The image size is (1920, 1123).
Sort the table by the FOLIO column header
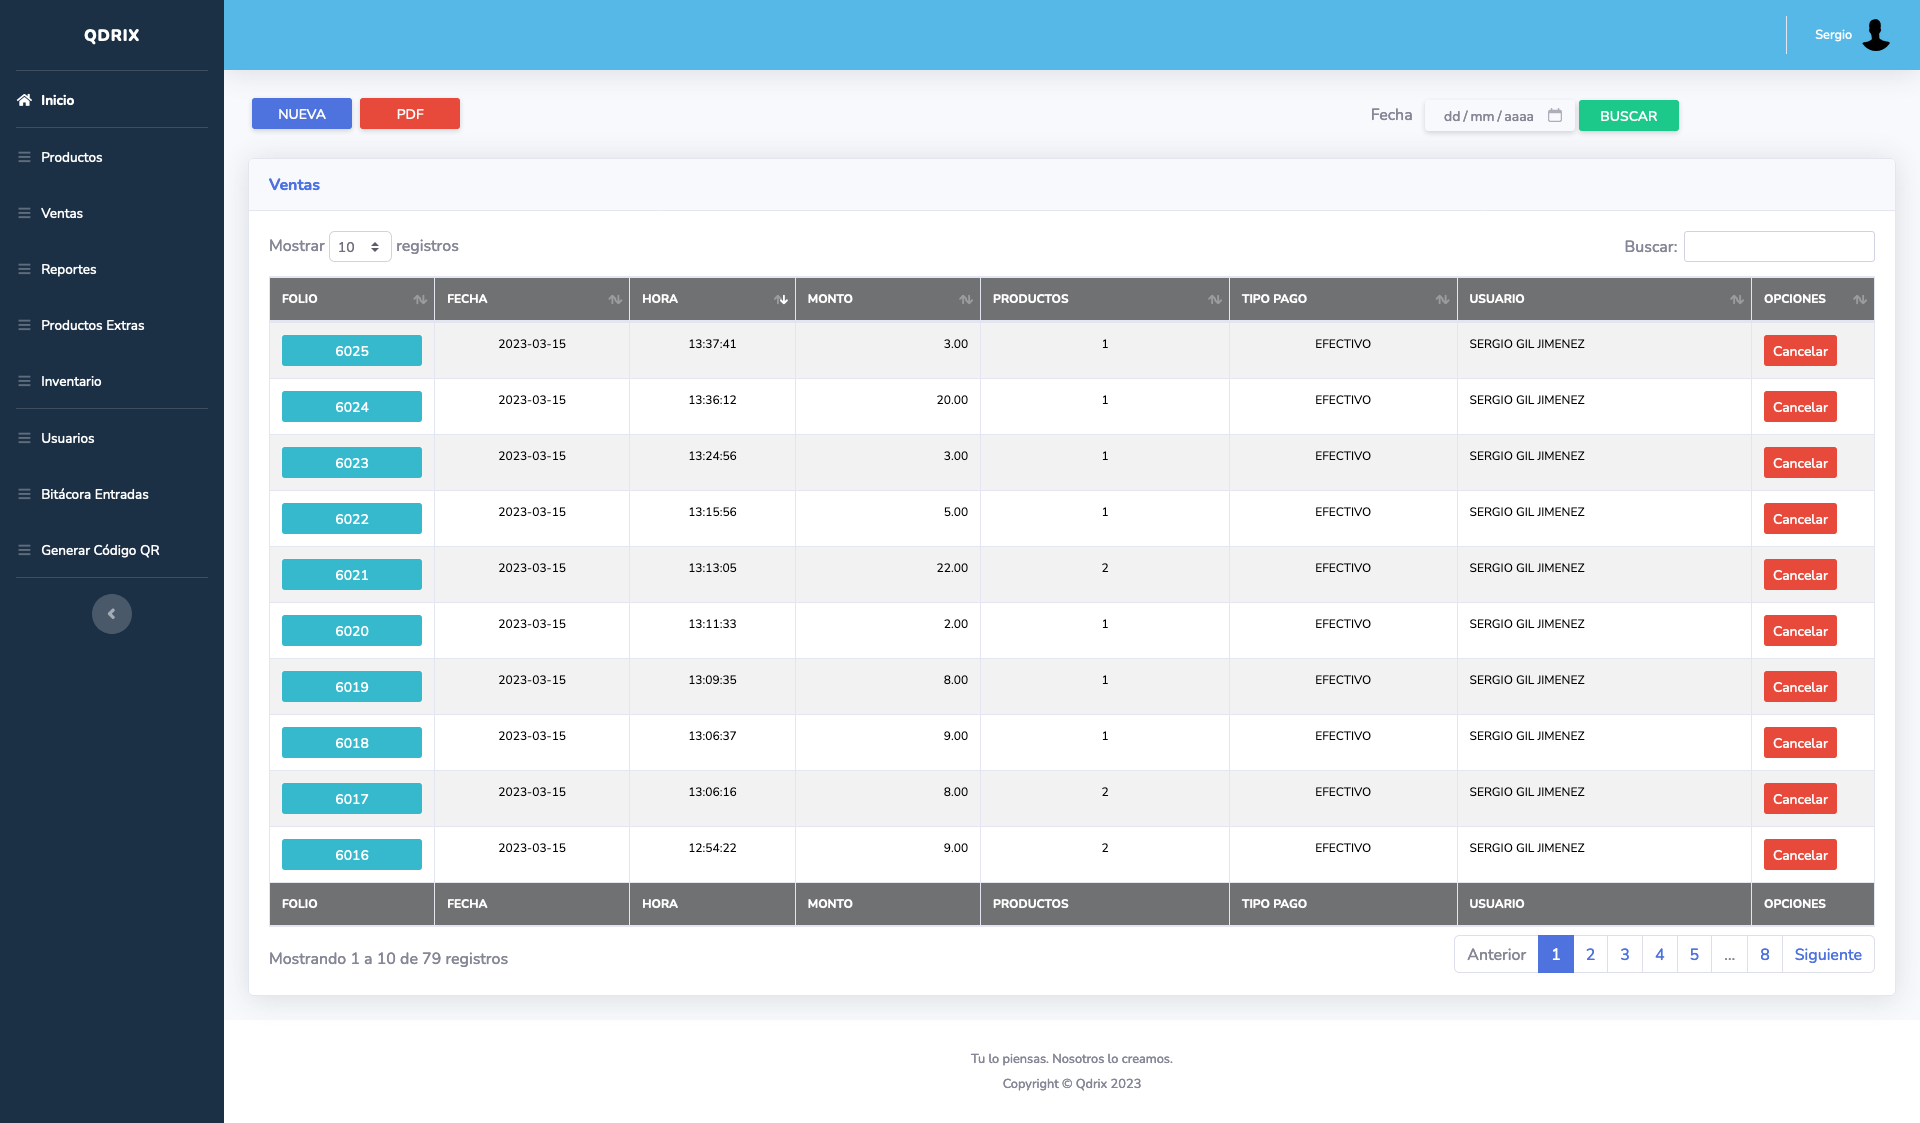pos(352,299)
